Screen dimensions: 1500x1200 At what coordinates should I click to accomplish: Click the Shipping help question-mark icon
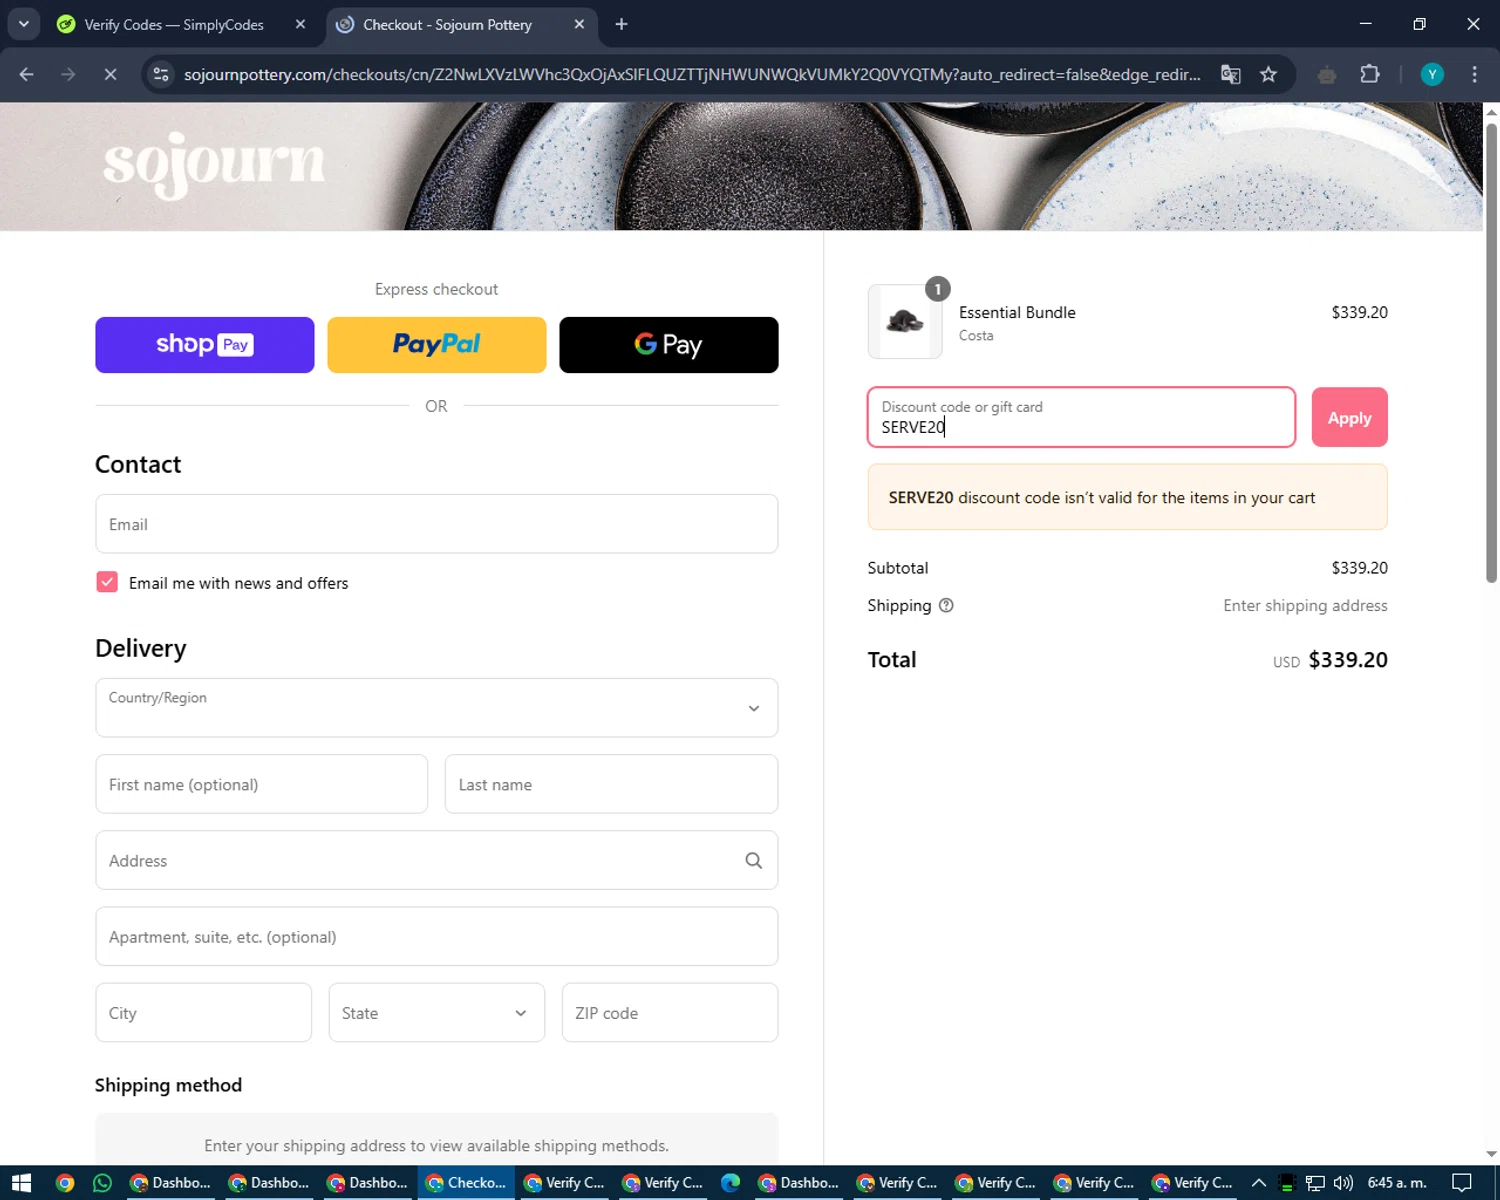point(946,605)
